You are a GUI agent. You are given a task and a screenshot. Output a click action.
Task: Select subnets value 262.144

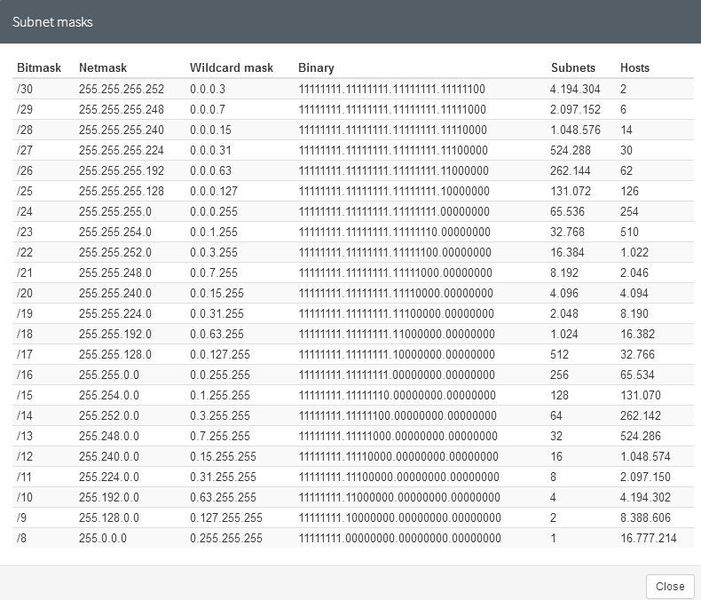(570, 171)
